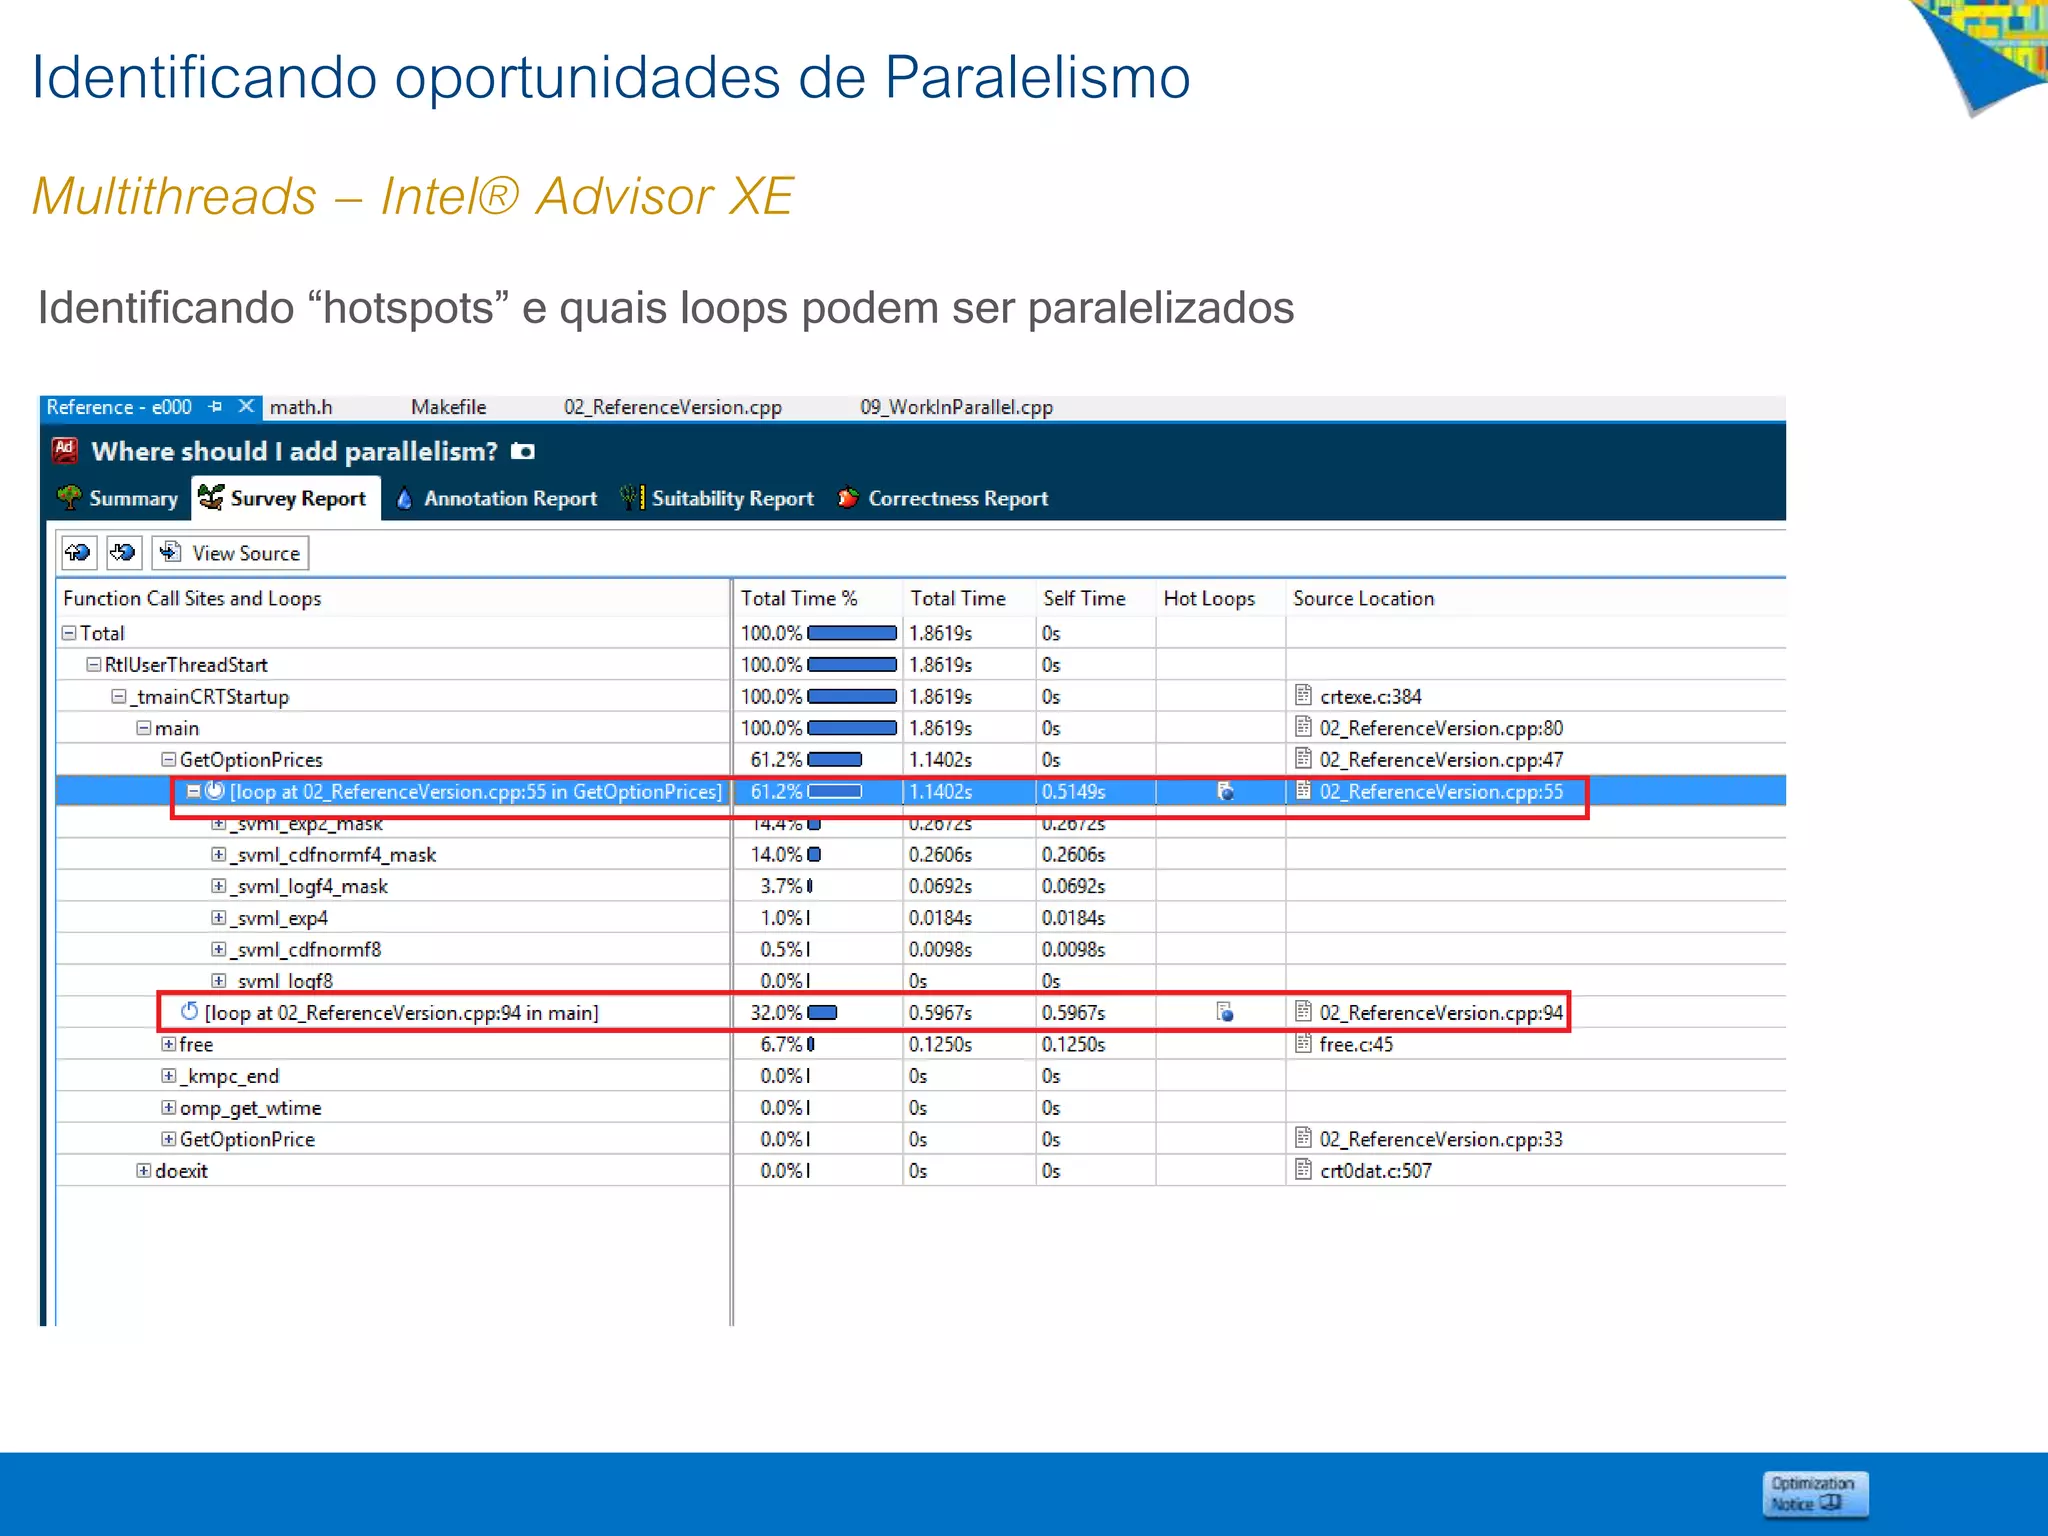Sort by the Self Time column header
Viewport: 2048px width, 1536px height.
1096,598
